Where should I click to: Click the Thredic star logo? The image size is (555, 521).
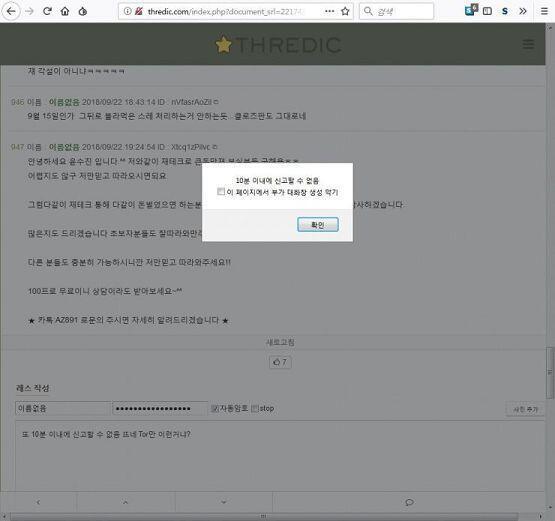(x=223, y=45)
